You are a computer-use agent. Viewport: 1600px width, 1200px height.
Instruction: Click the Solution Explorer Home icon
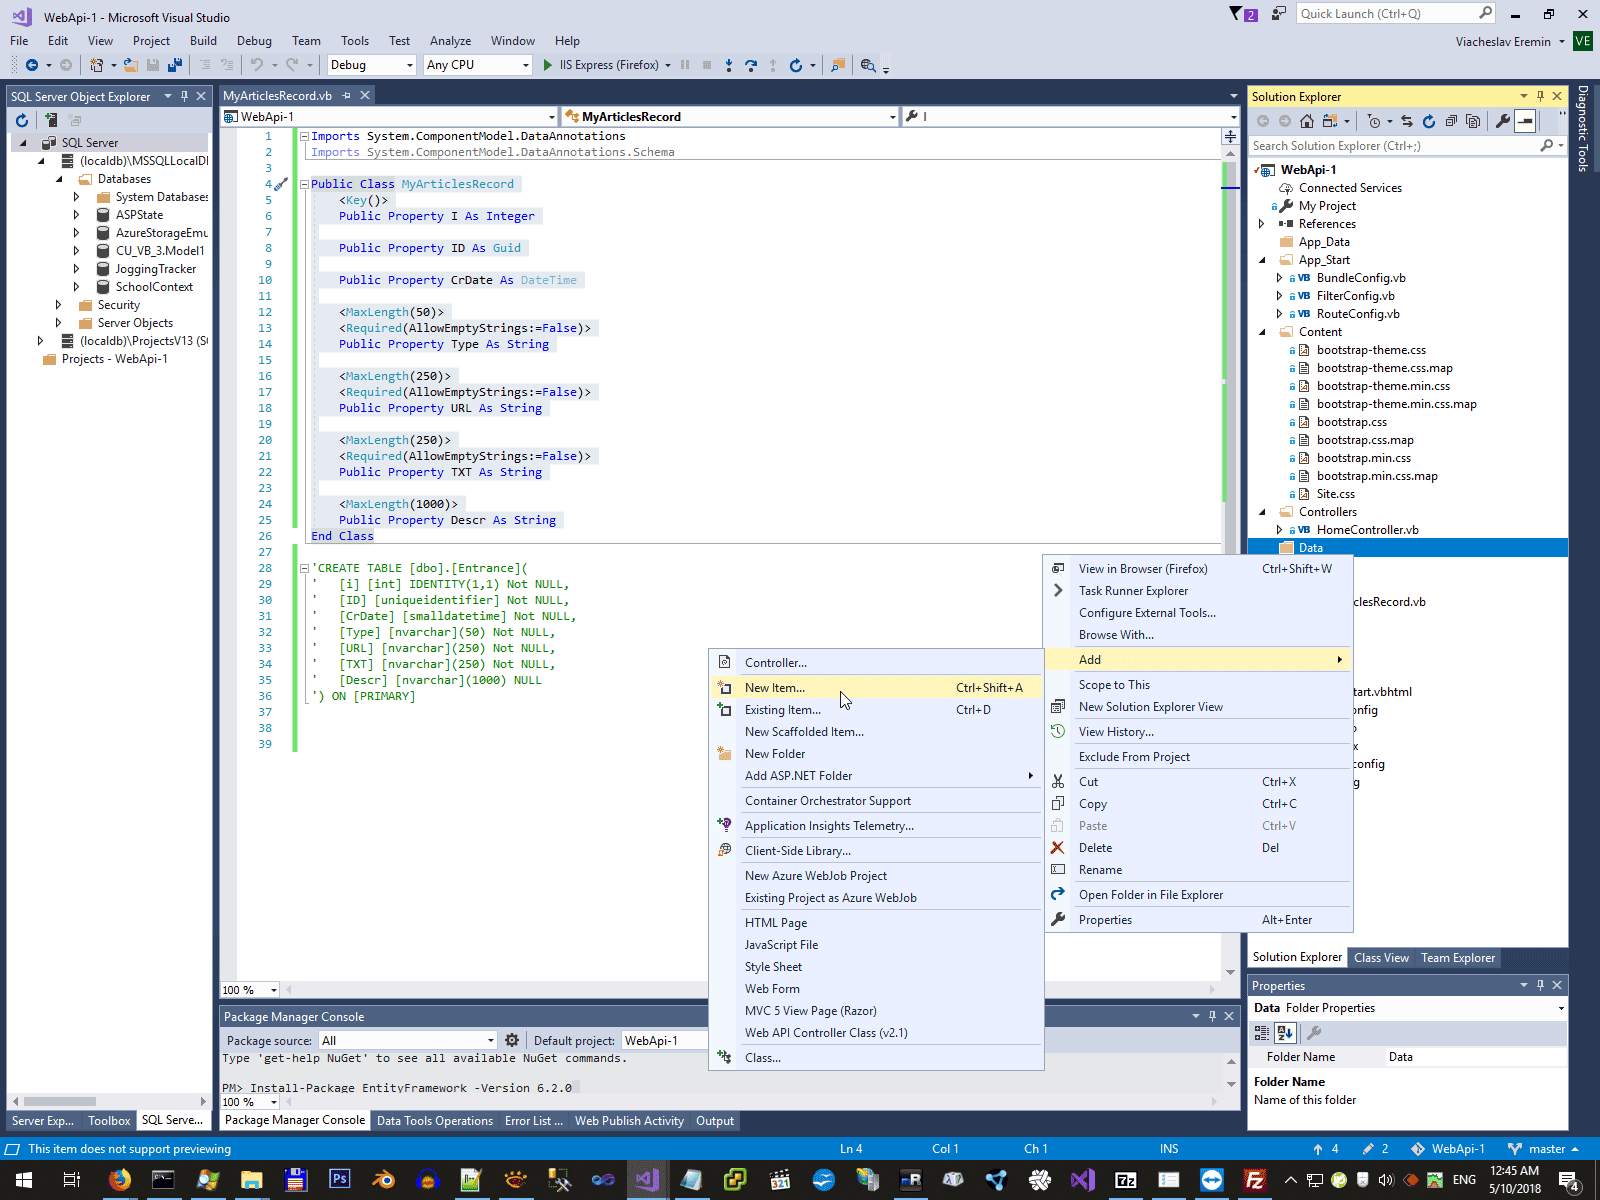click(1307, 121)
